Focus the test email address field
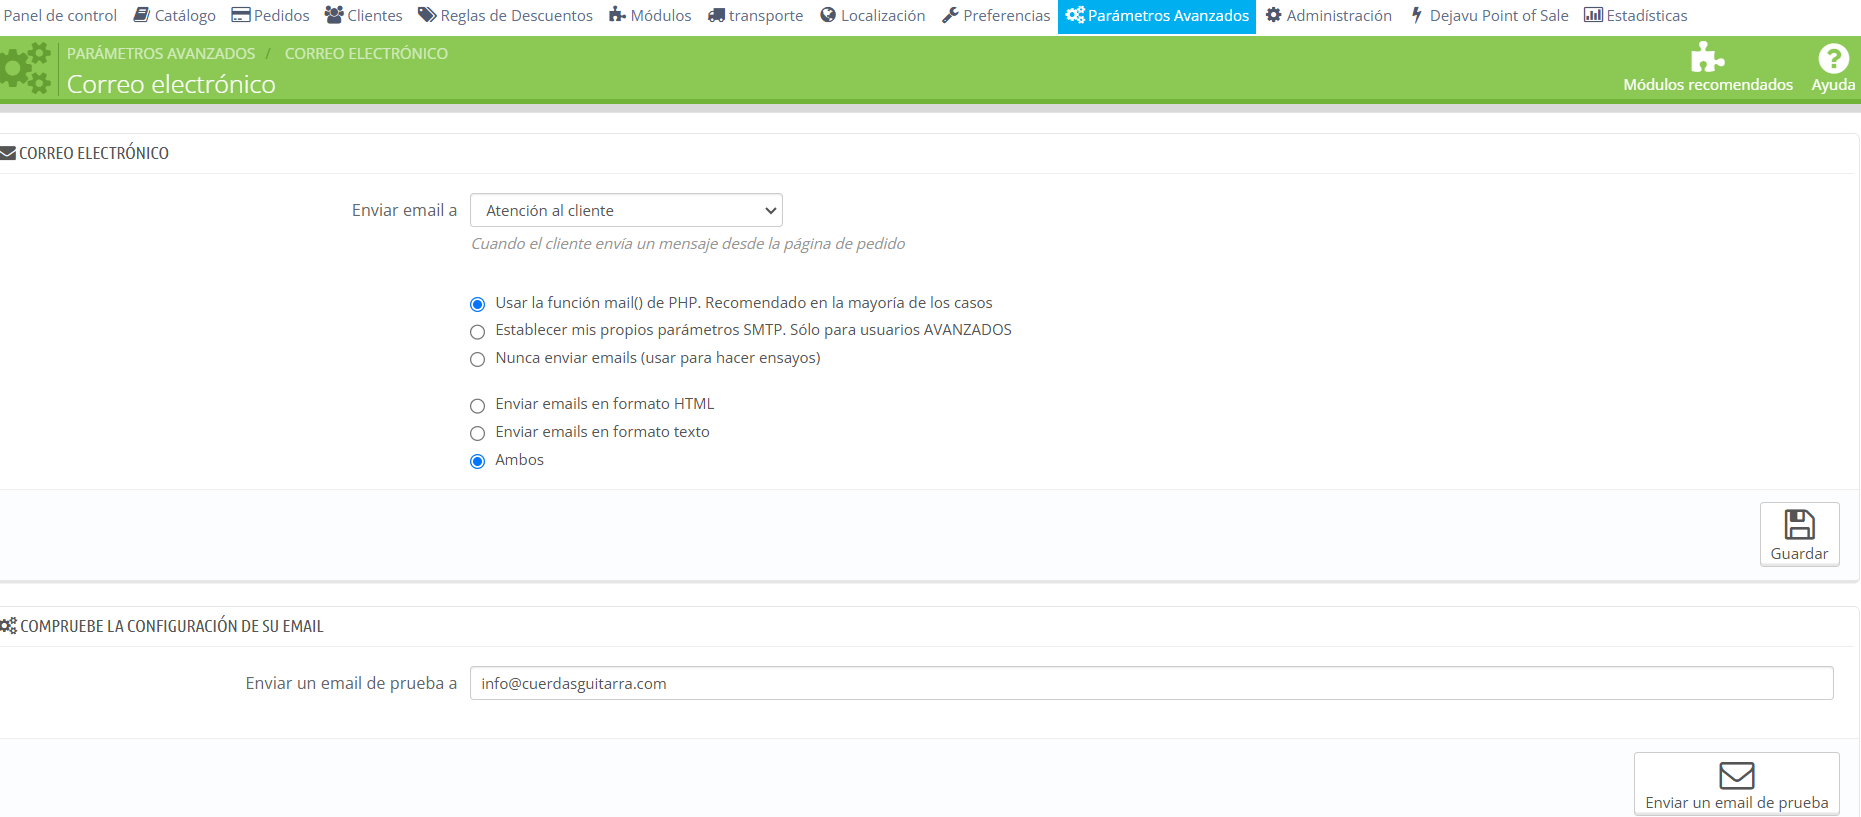Image resolution: width=1861 pixels, height=817 pixels. point(1151,683)
